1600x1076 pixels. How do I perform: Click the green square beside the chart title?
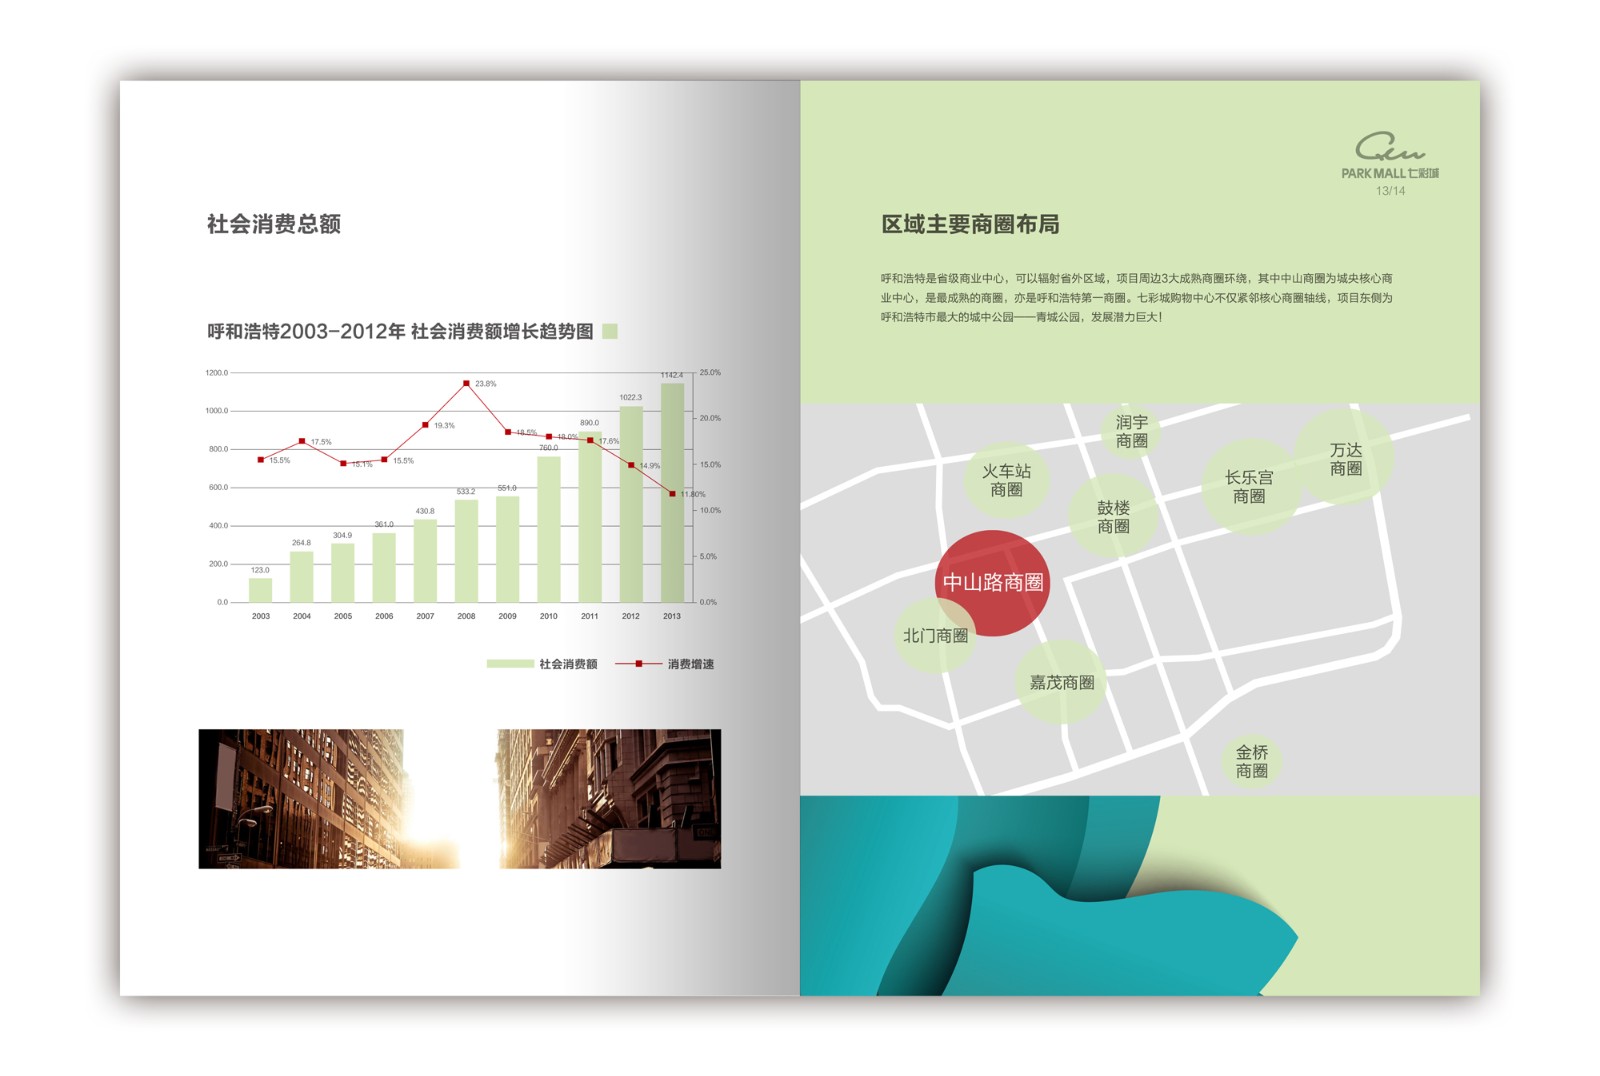tap(610, 331)
